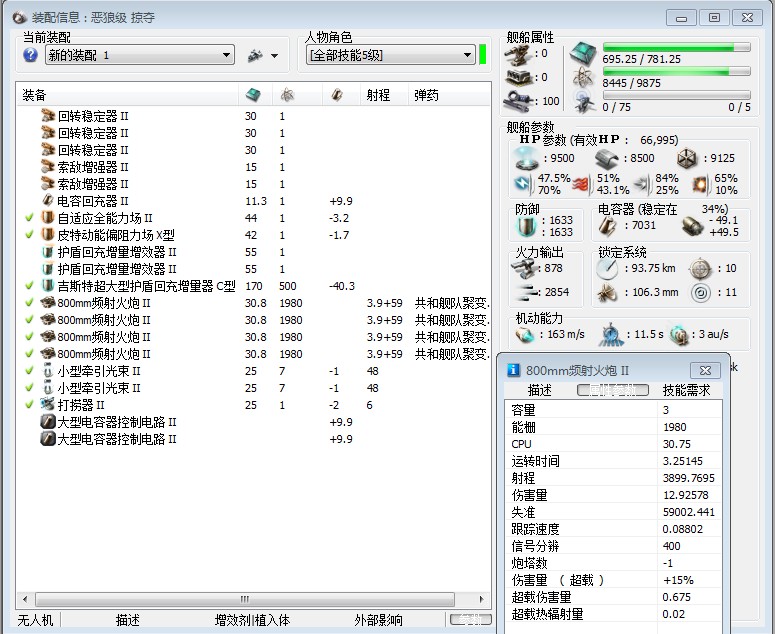Click the hull structure icon showing 9125
This screenshot has width=775, height=634.
[x=687, y=158]
